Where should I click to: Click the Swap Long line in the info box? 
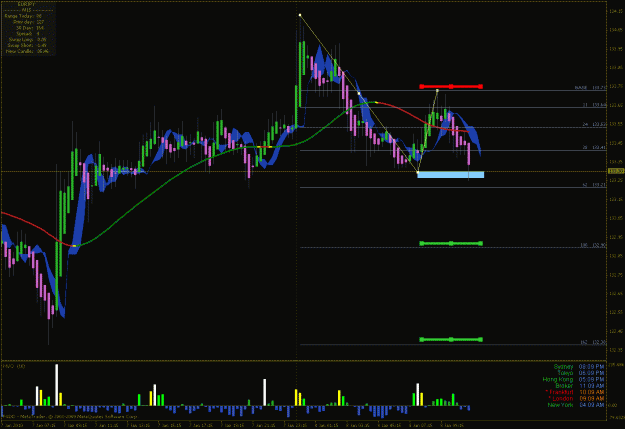(27, 40)
